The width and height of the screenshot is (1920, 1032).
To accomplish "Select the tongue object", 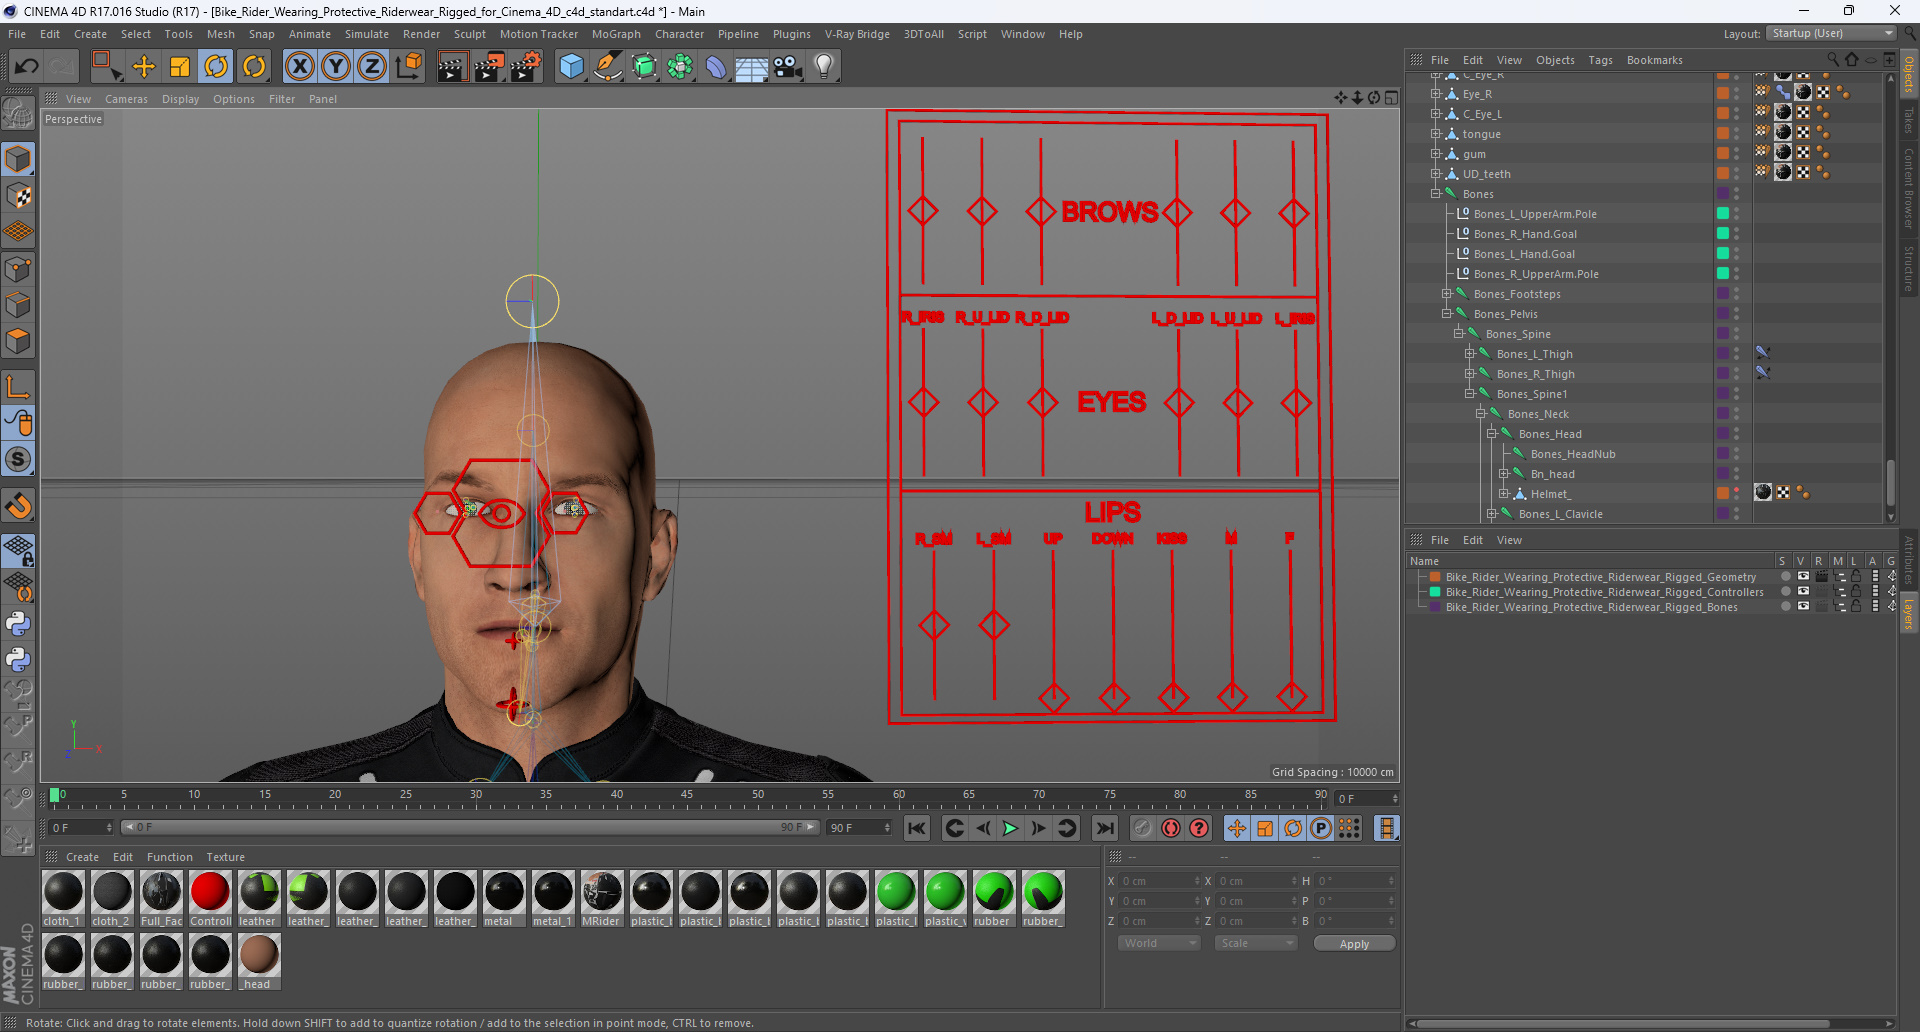I will tap(1481, 134).
